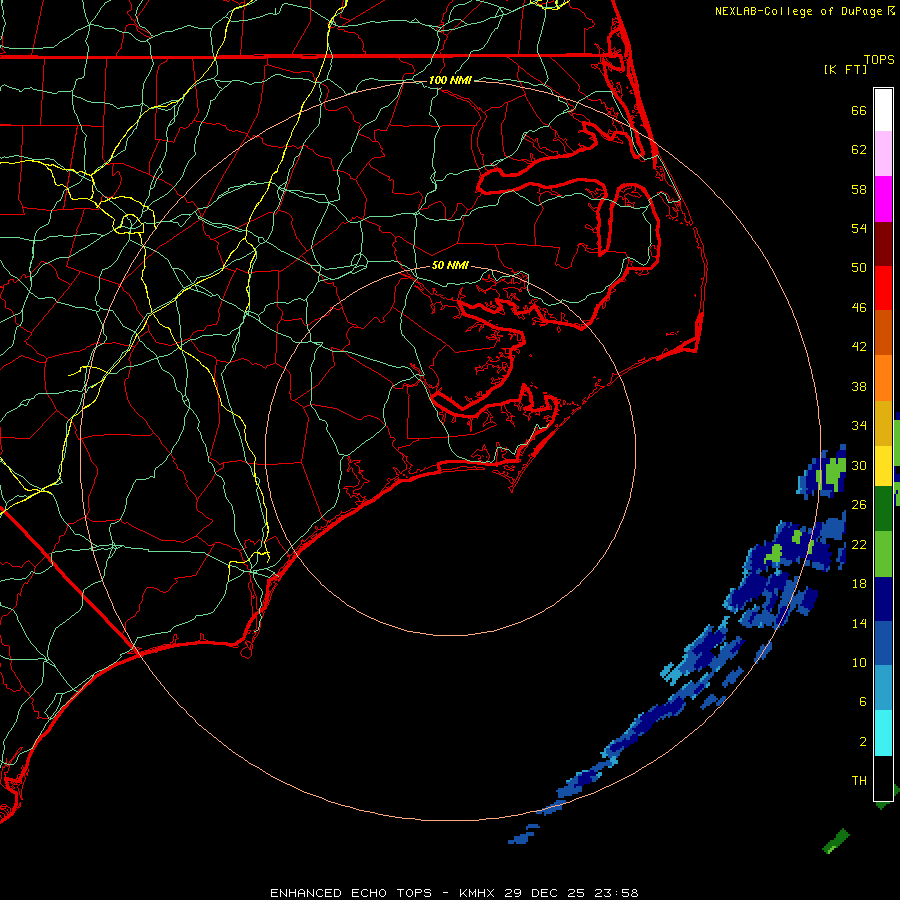
Task: Click the black TH threshold legend swatch
Action: [883, 778]
